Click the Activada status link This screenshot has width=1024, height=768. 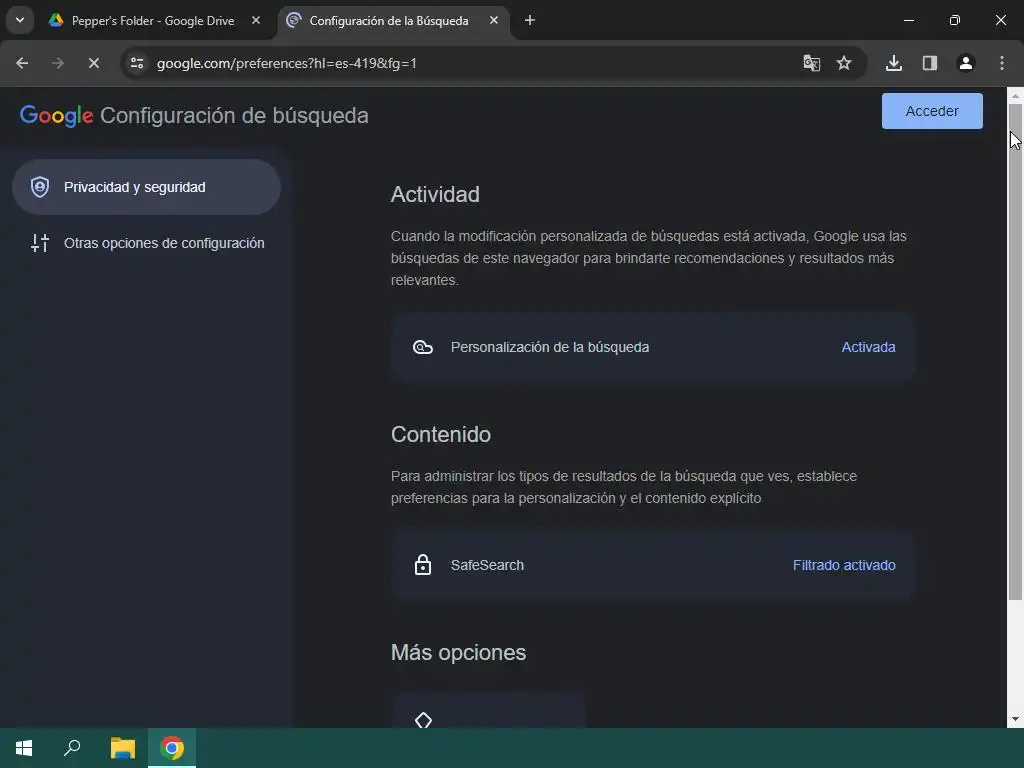tap(868, 347)
